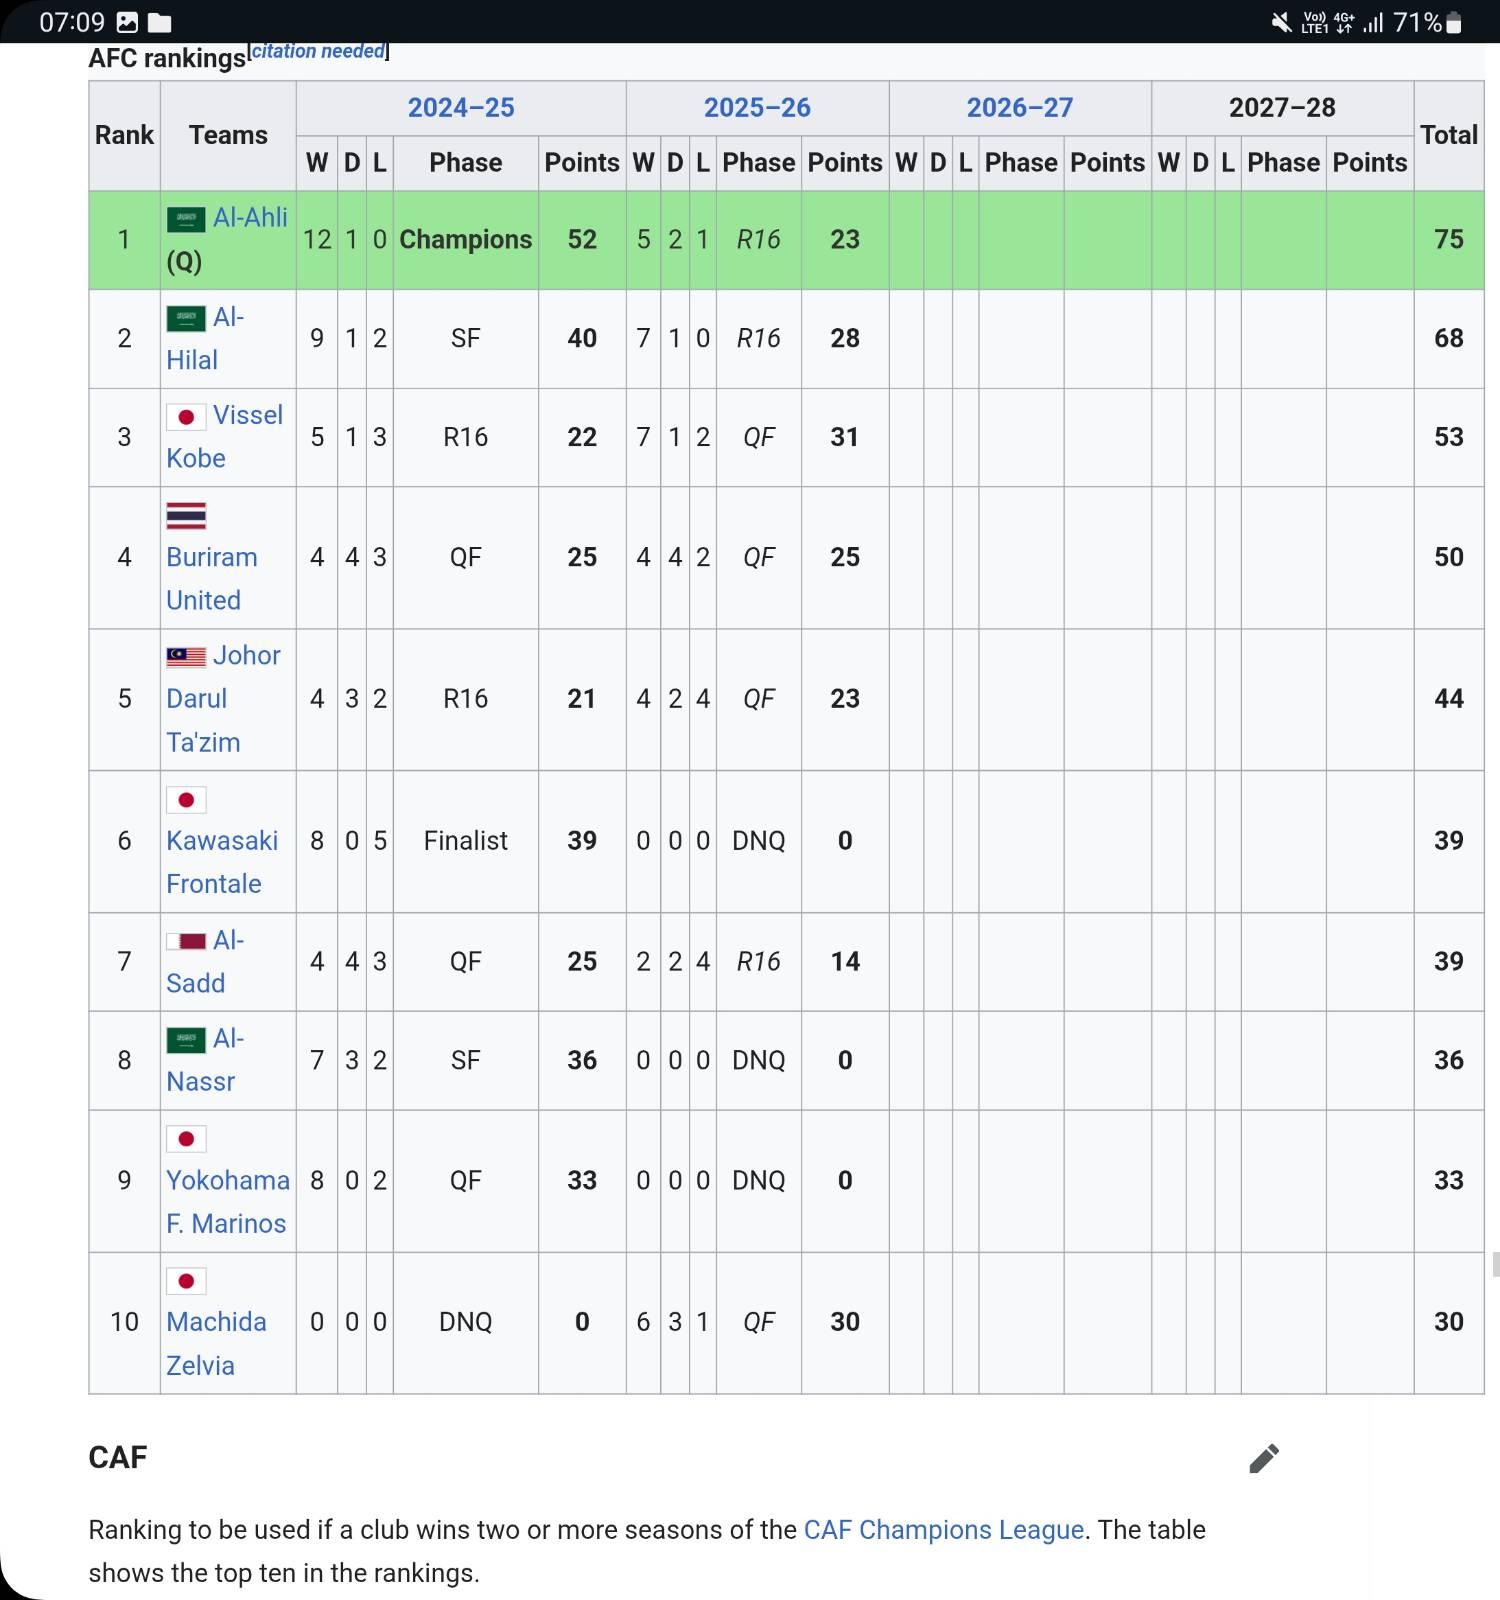Open the 2024–25 season link
The height and width of the screenshot is (1600, 1500).
tap(461, 108)
